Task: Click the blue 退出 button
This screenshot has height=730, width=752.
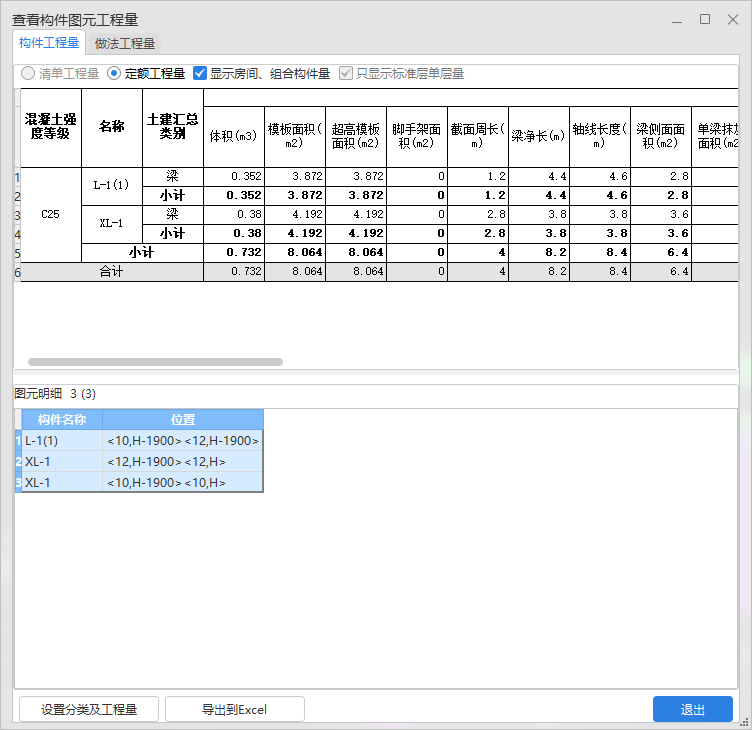Action: pos(693,709)
